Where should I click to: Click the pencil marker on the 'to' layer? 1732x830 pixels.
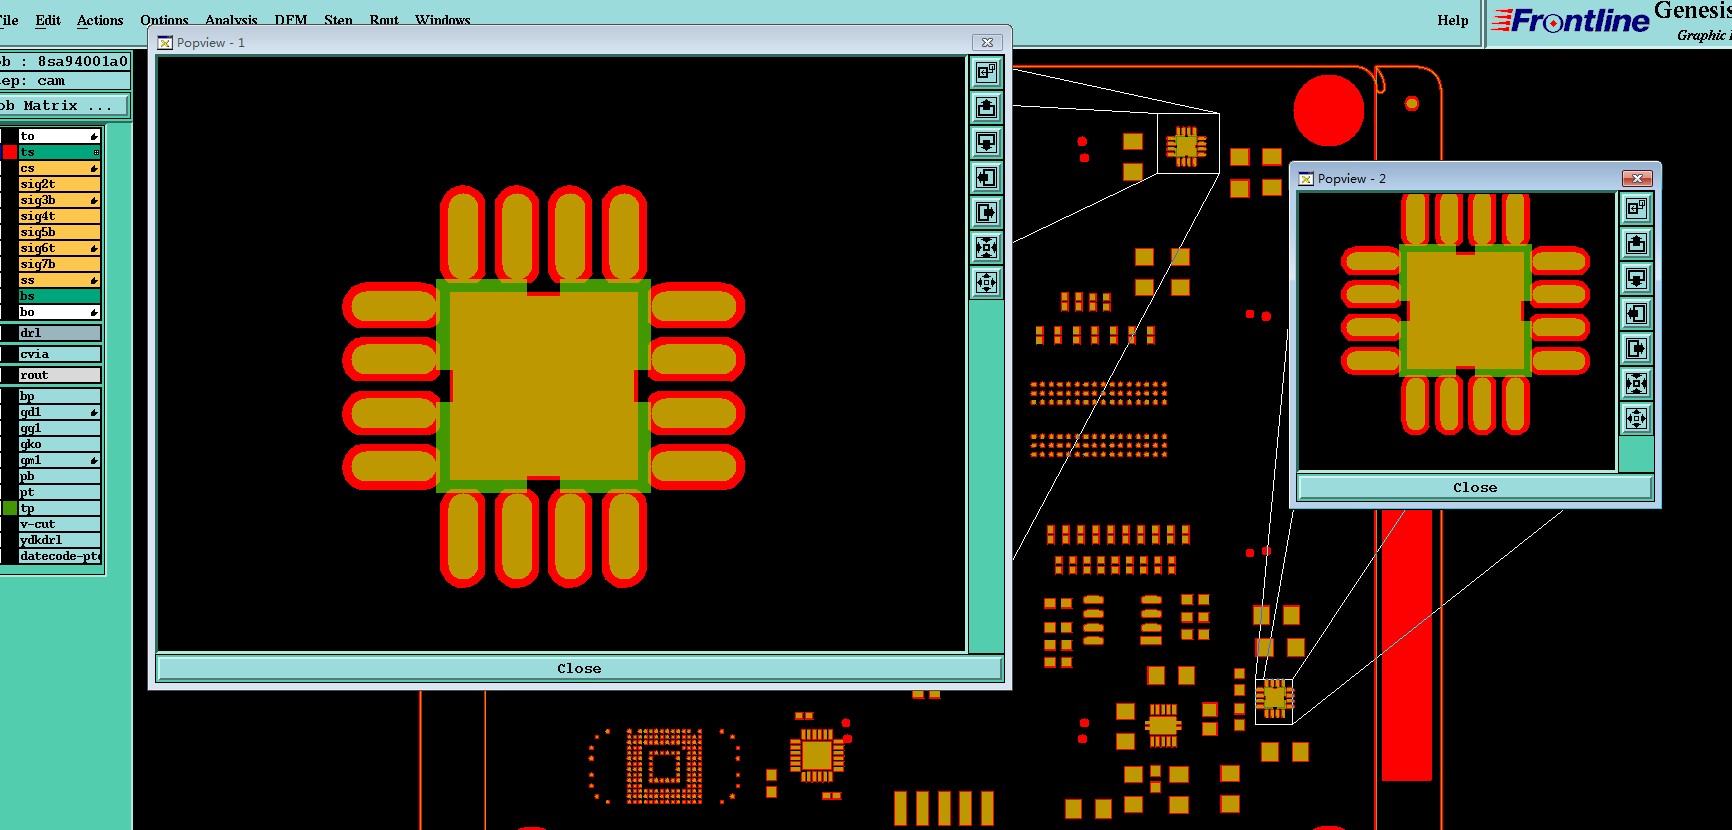coord(94,136)
